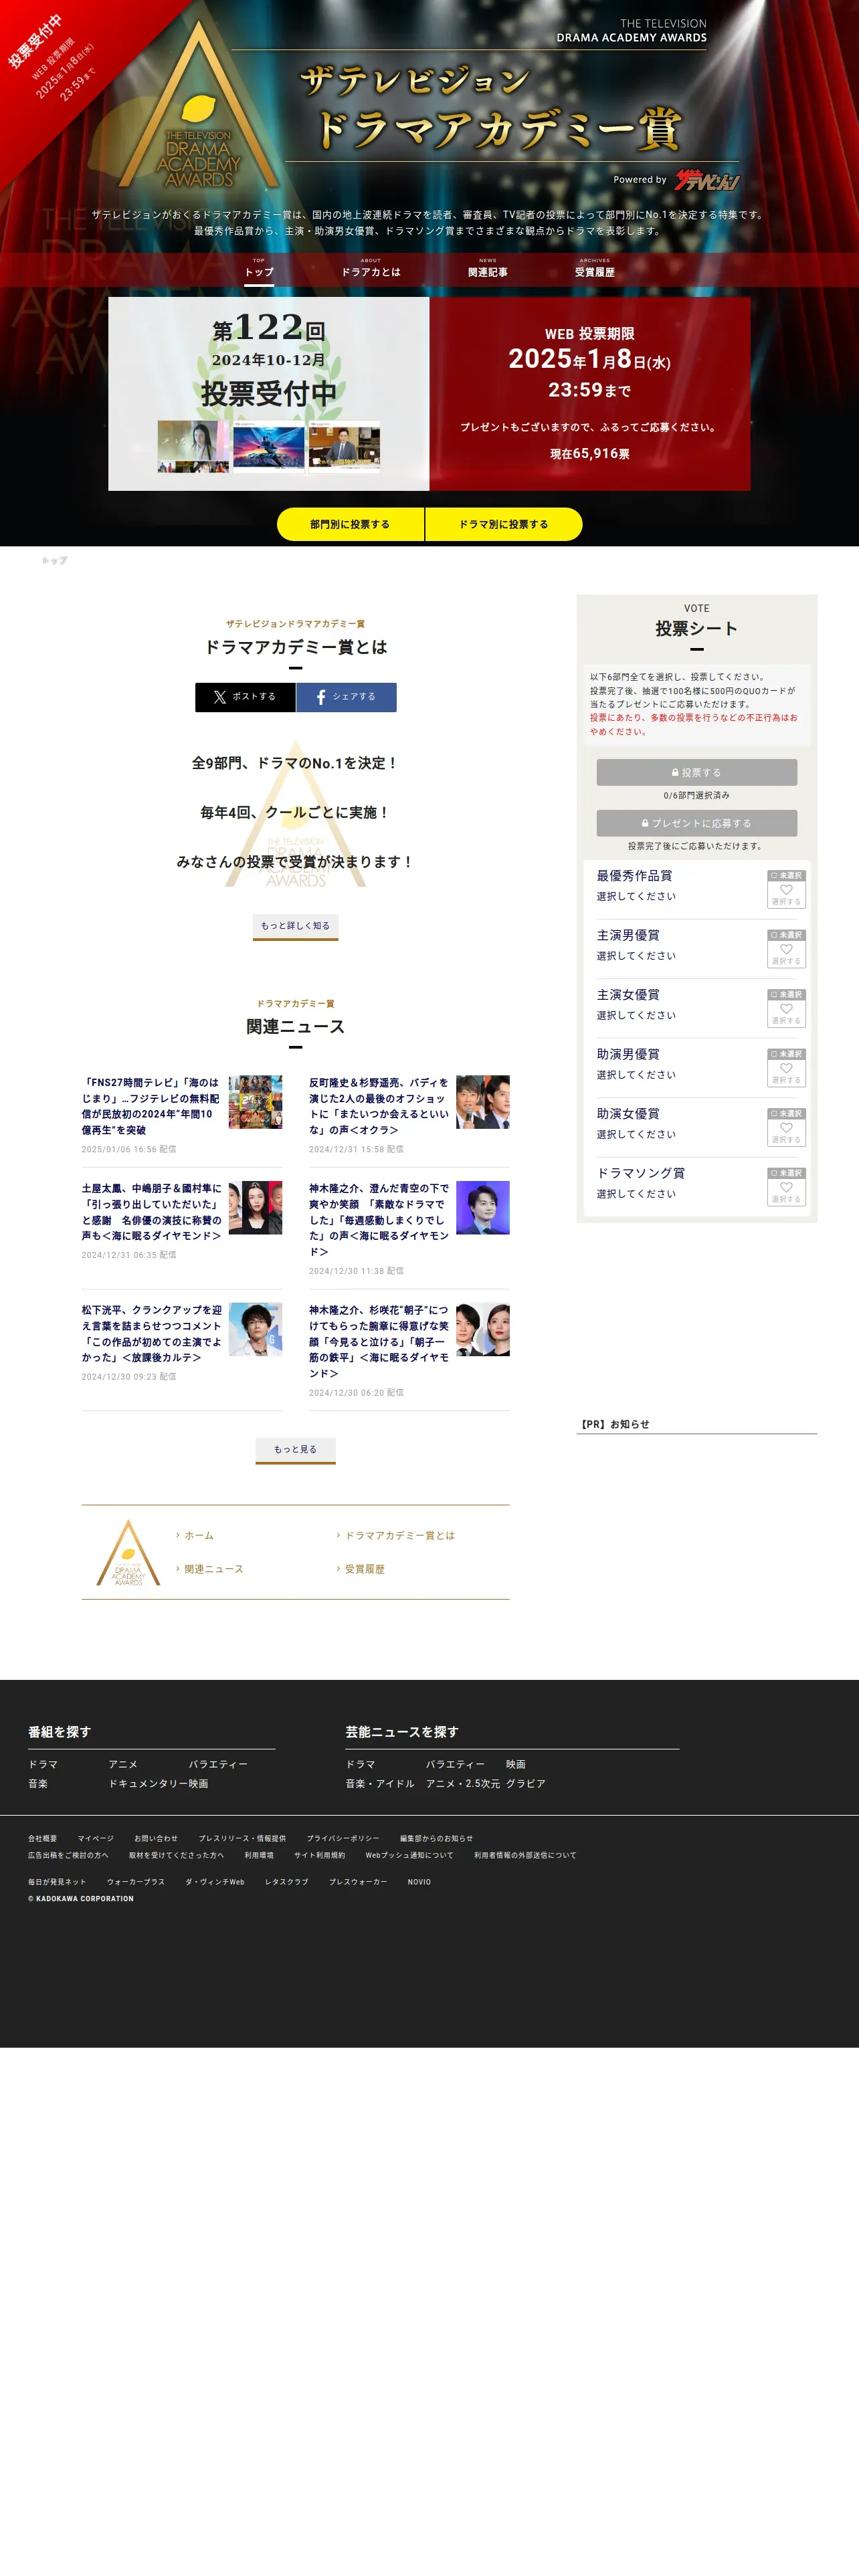
Task: Click the 松下洸平 article thumbnail
Action: (255, 1329)
